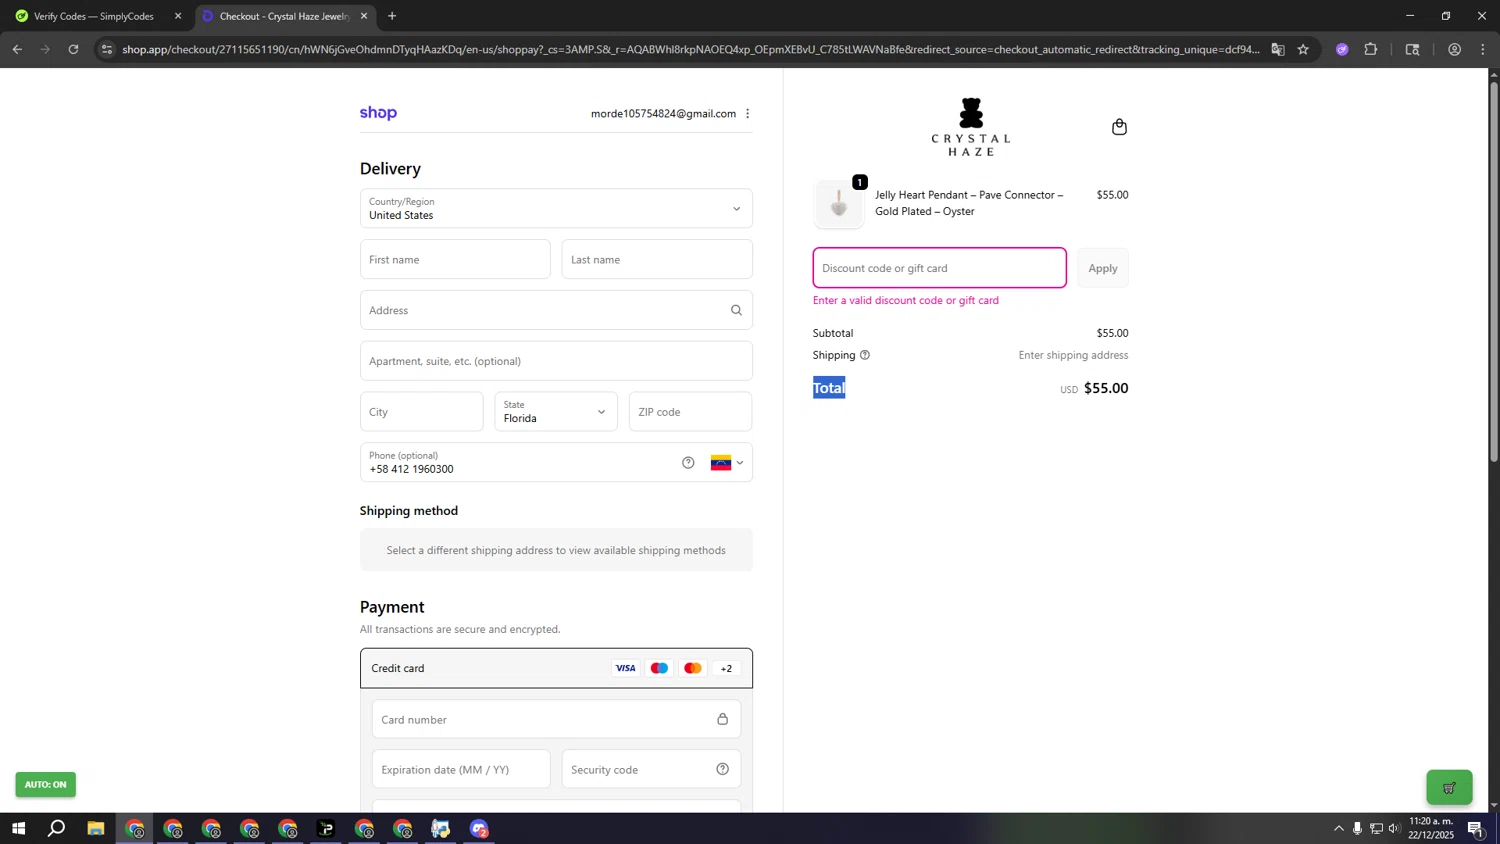Click the $55.00 total amount
Viewport: 1500px width, 844px height.
(x=1106, y=388)
